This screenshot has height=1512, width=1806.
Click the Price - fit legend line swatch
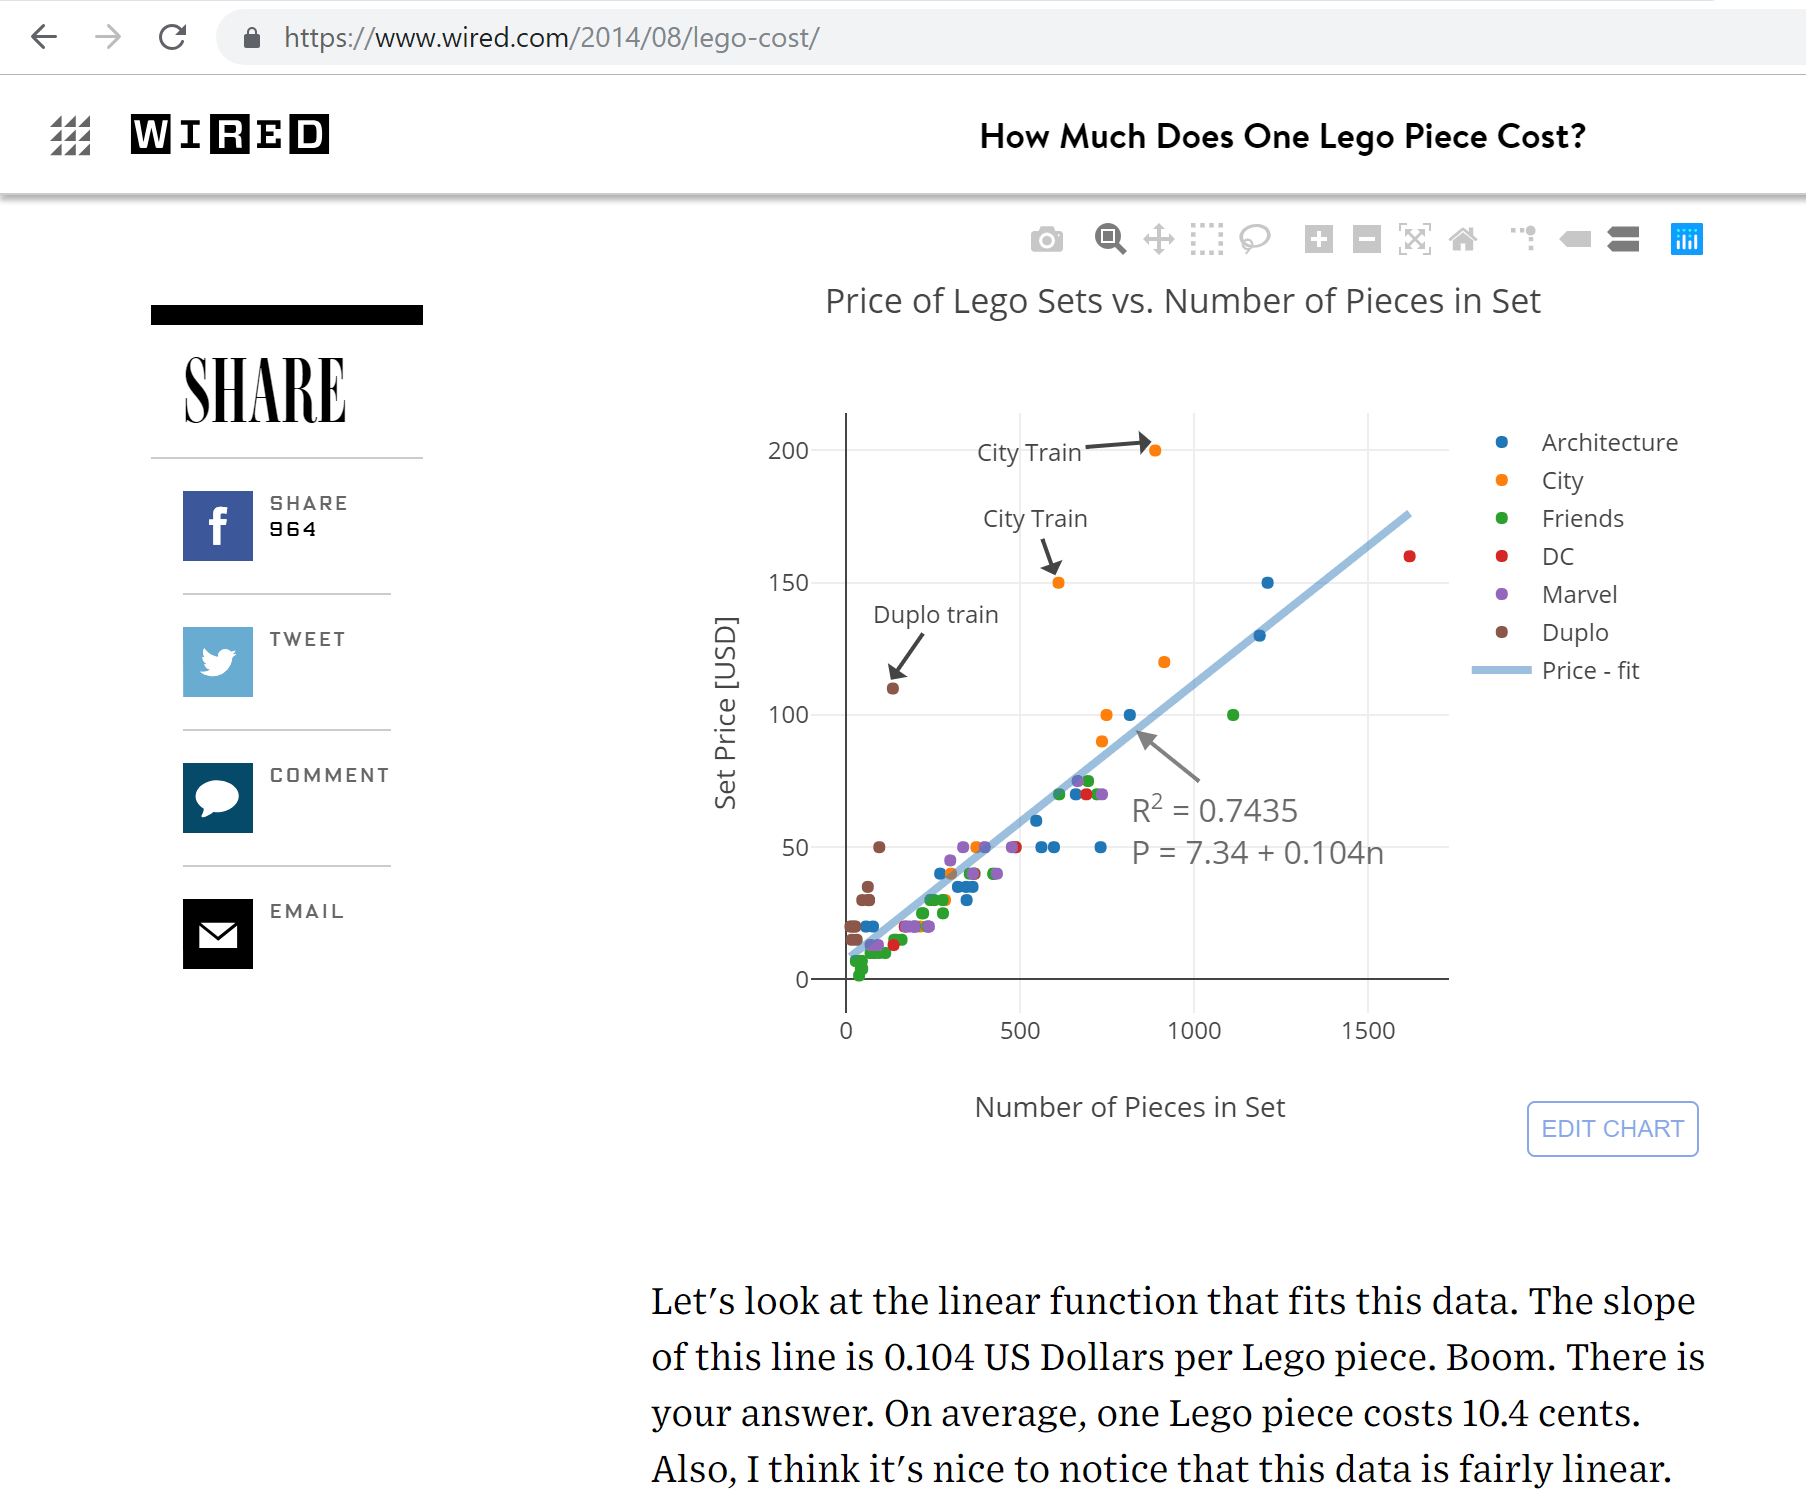click(1501, 671)
